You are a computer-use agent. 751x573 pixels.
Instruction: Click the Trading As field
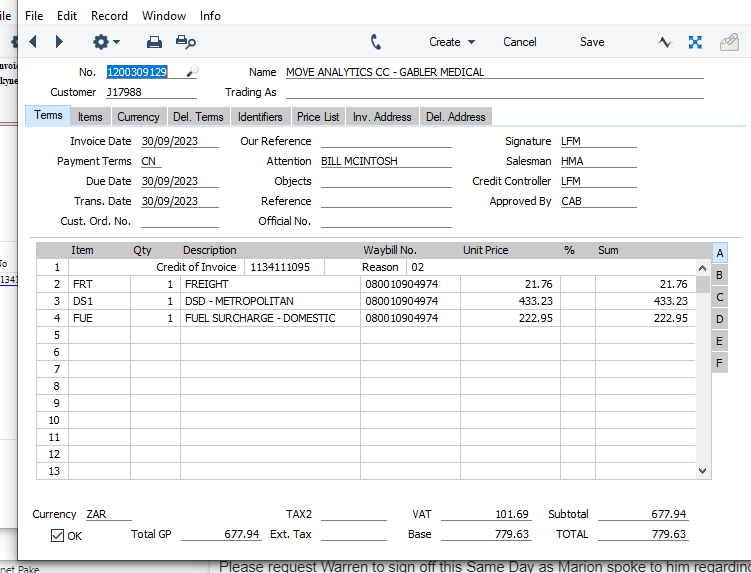pyautogui.click(x=494, y=92)
